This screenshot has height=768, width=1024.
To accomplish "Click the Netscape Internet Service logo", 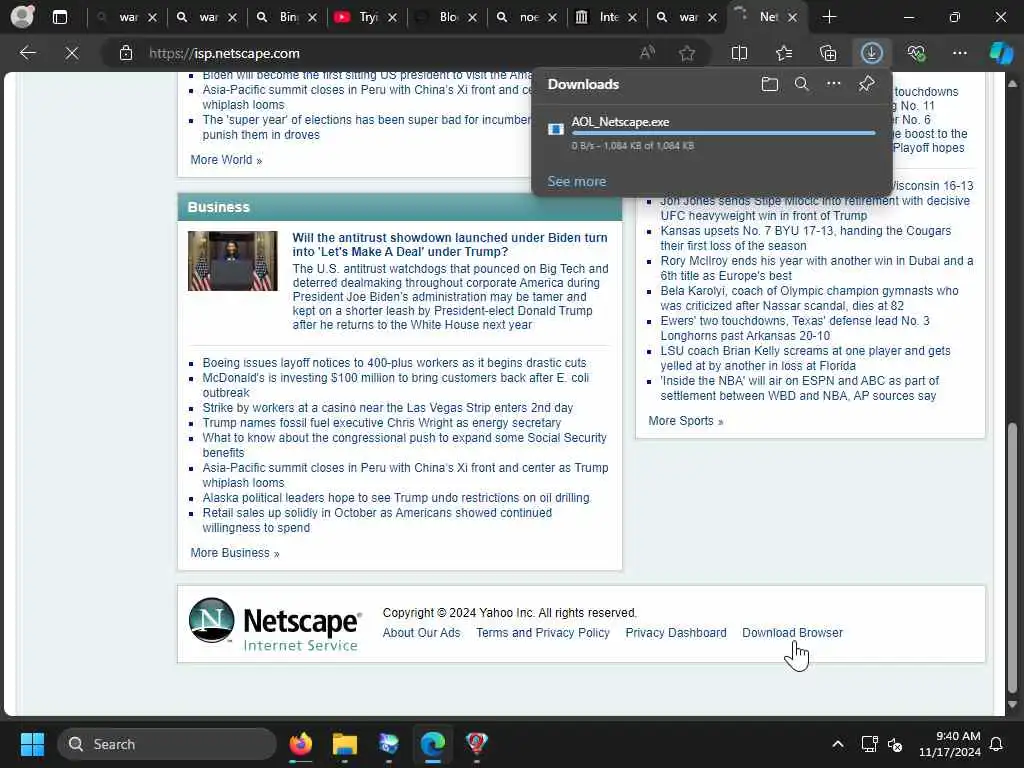I will (x=274, y=625).
